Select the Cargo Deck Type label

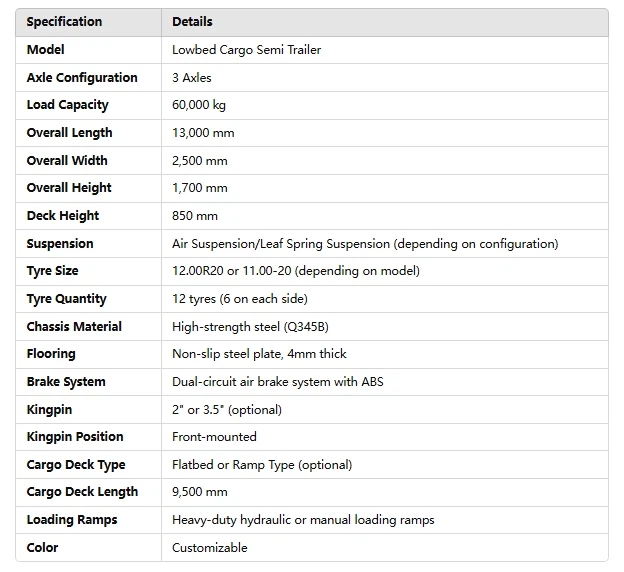76,465
